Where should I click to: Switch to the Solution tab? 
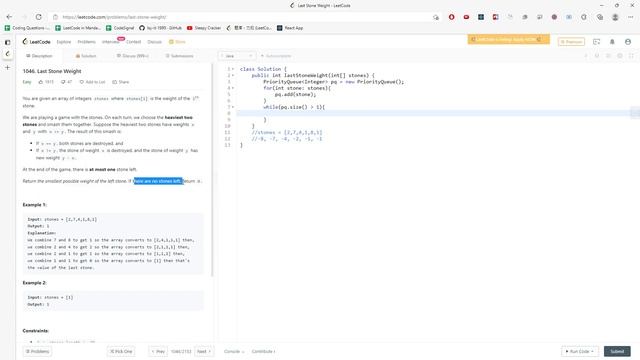86,56
